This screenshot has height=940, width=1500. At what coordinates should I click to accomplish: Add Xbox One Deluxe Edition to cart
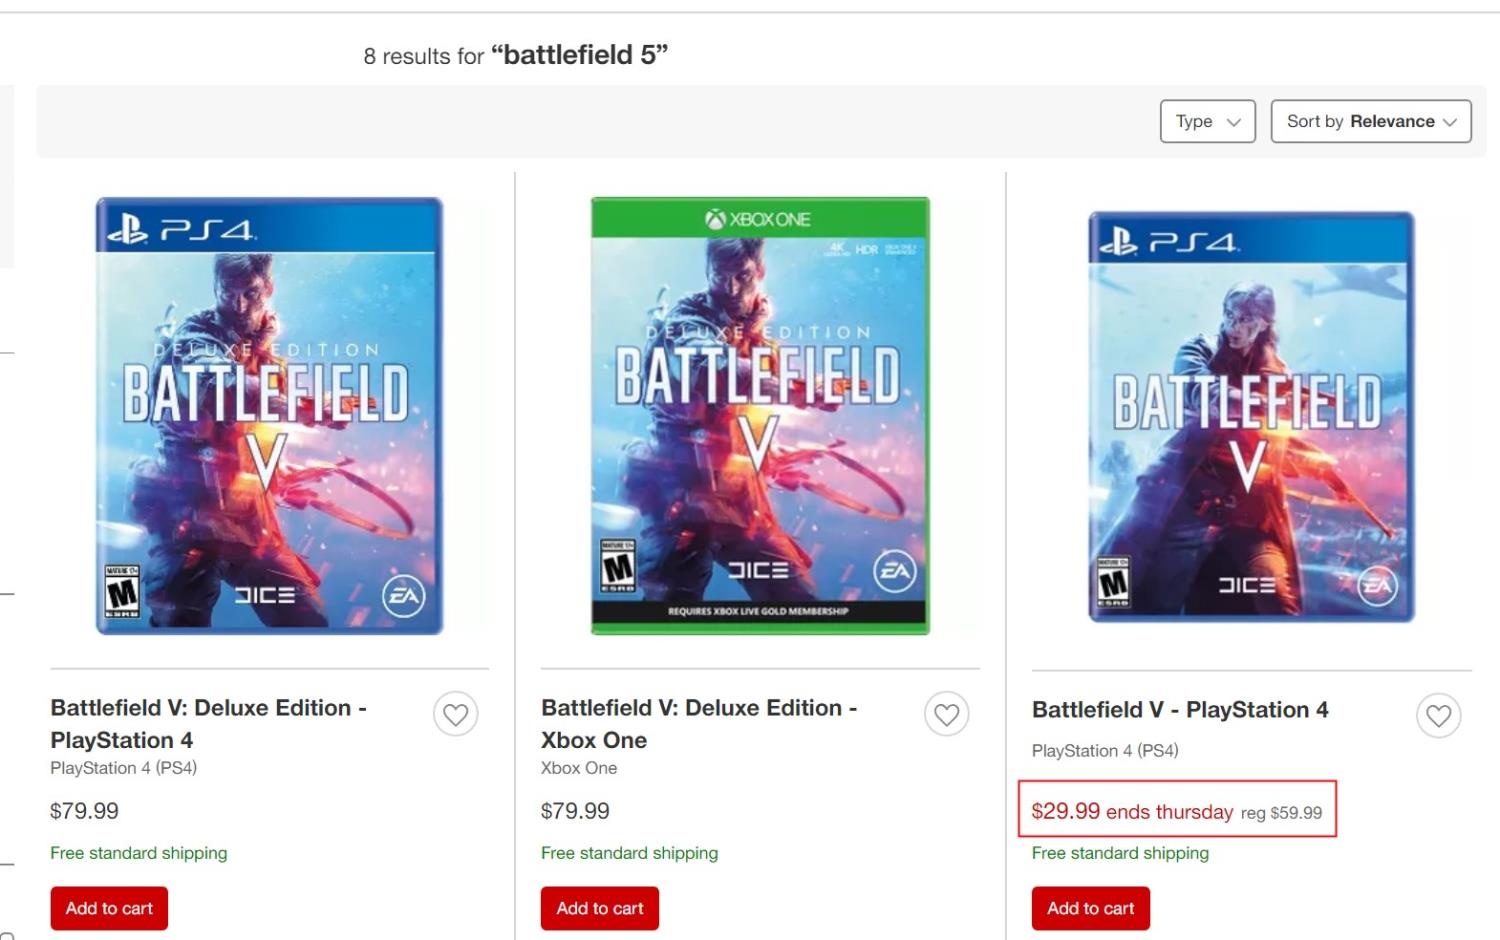600,908
